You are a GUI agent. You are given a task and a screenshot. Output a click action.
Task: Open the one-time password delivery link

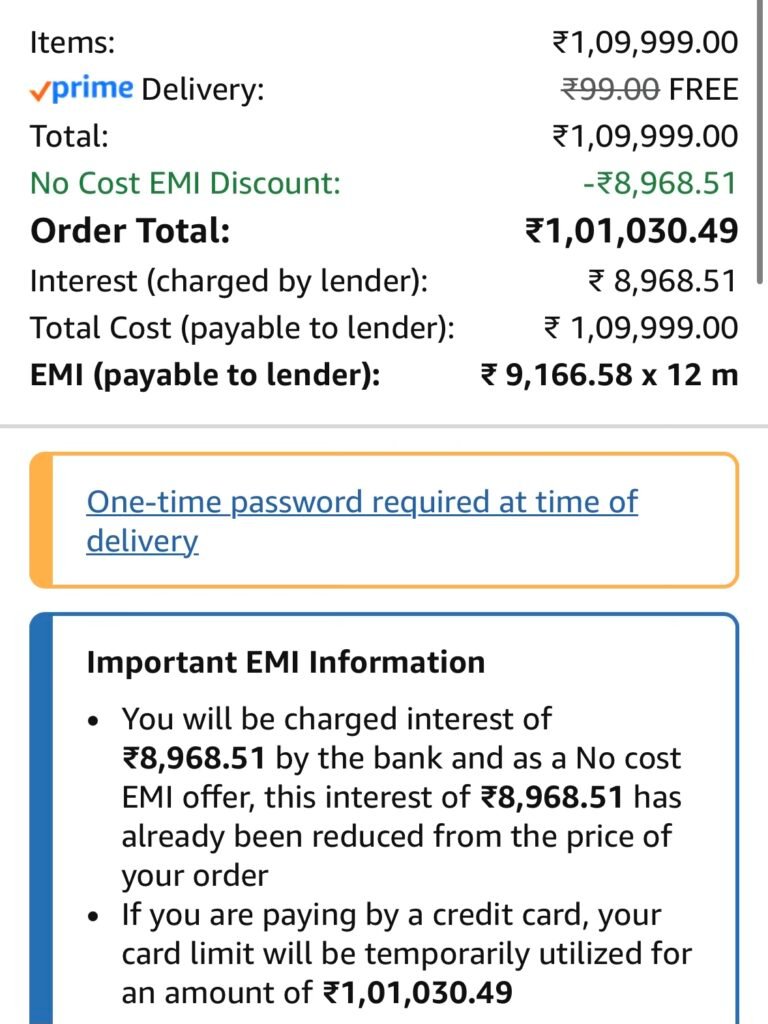(361, 521)
